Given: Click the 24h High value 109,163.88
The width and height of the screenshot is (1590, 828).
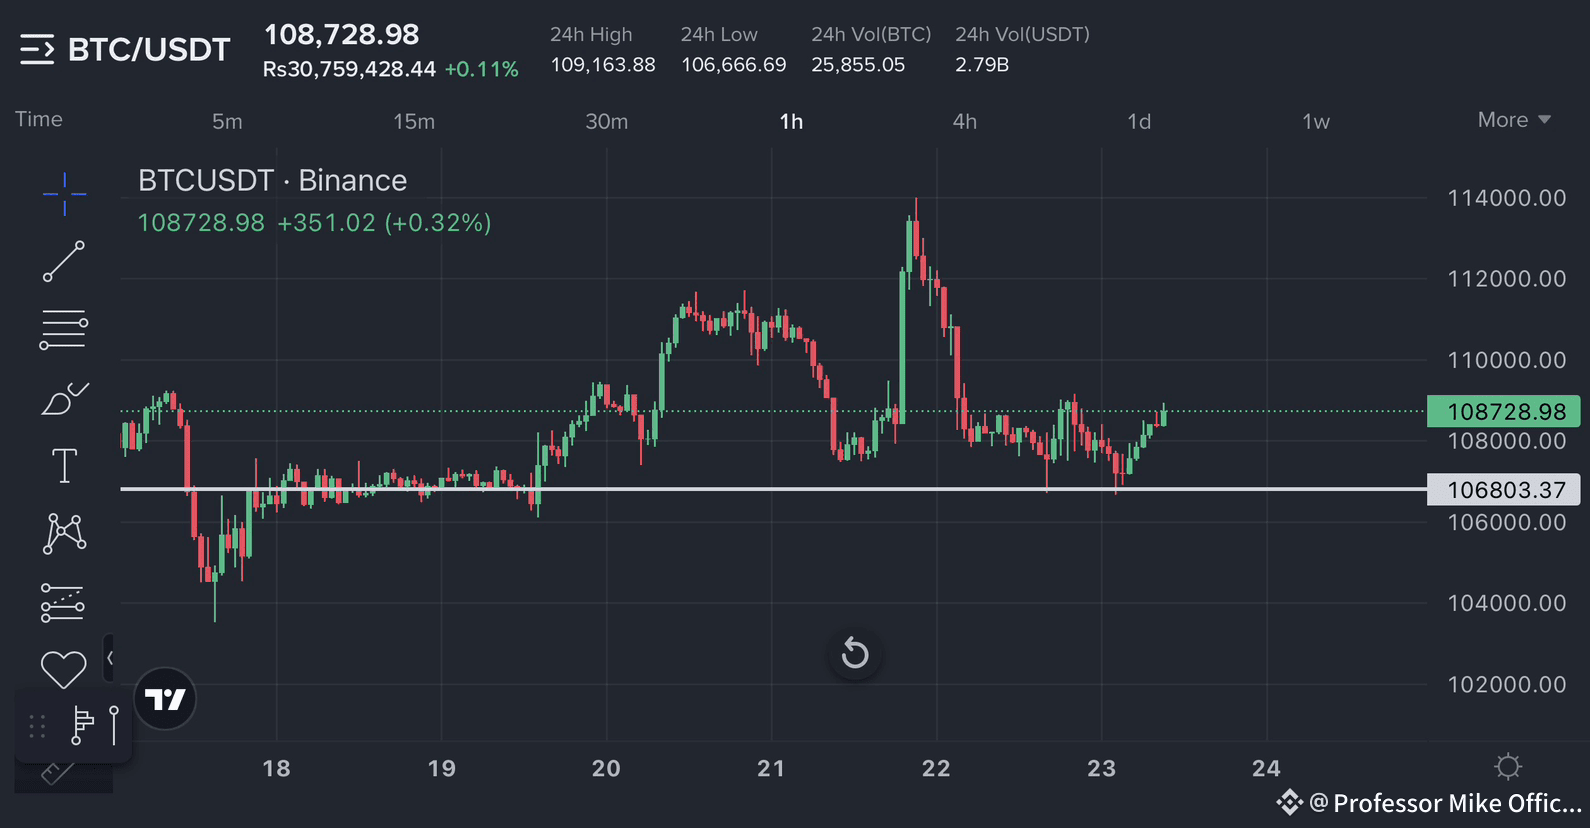Looking at the screenshot, I should coord(603,64).
